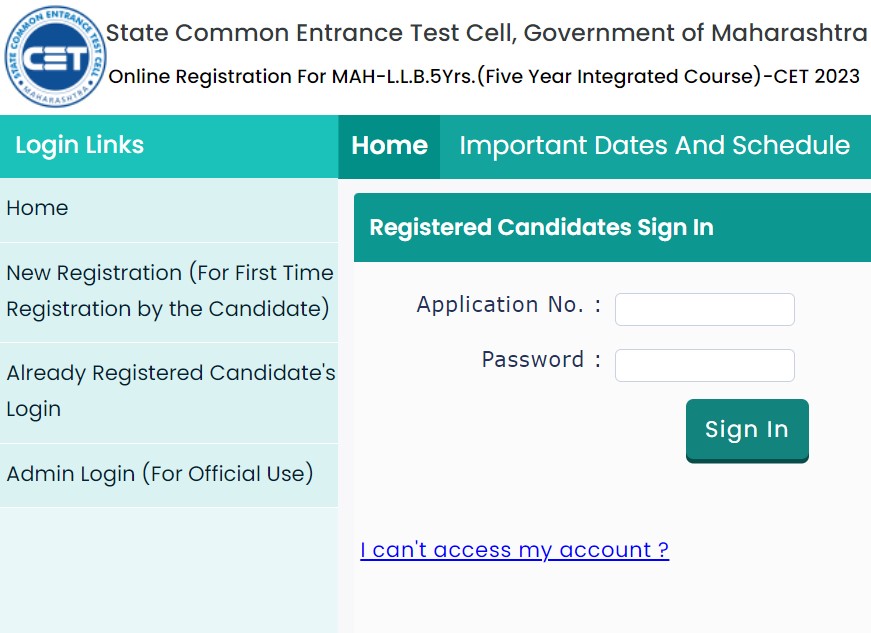
Task: Click the State Common Entrance Test Cell title
Action: (x=486, y=33)
